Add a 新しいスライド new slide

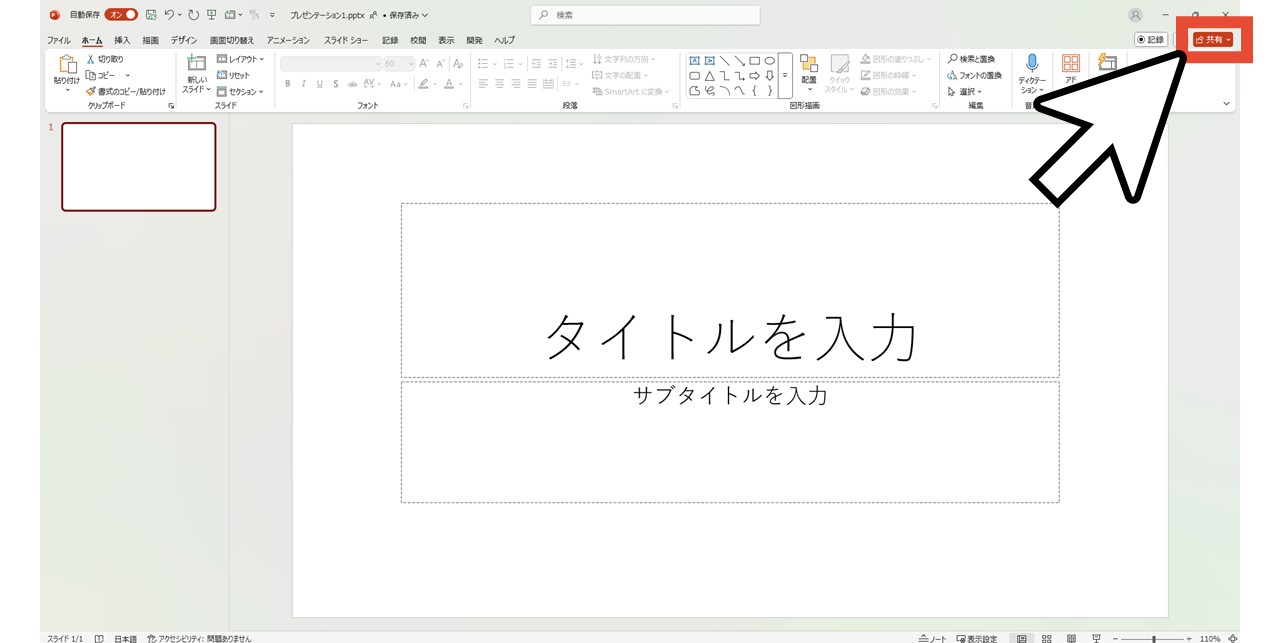click(196, 74)
